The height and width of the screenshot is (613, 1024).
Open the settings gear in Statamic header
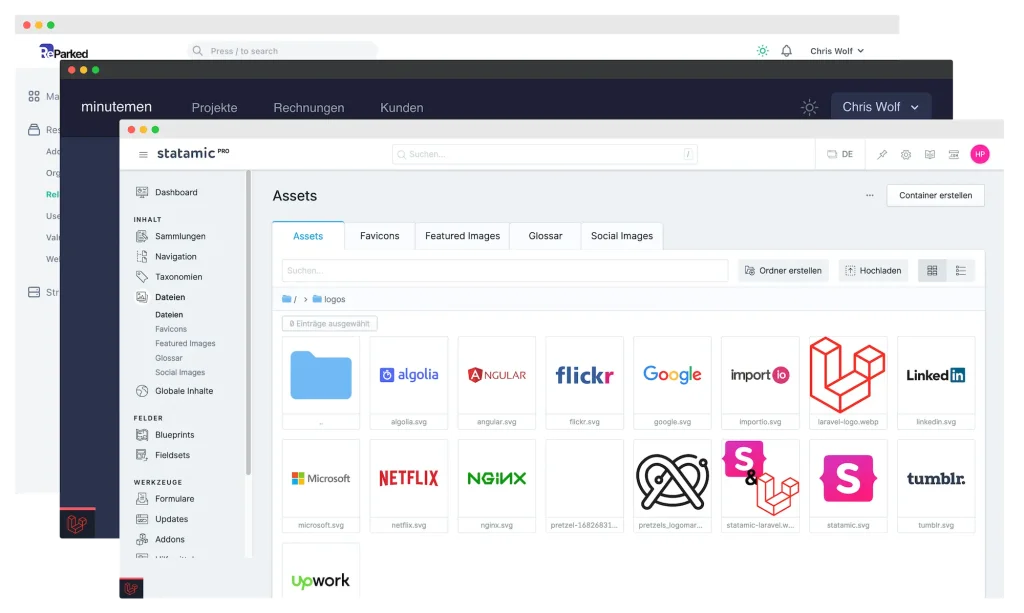click(906, 155)
